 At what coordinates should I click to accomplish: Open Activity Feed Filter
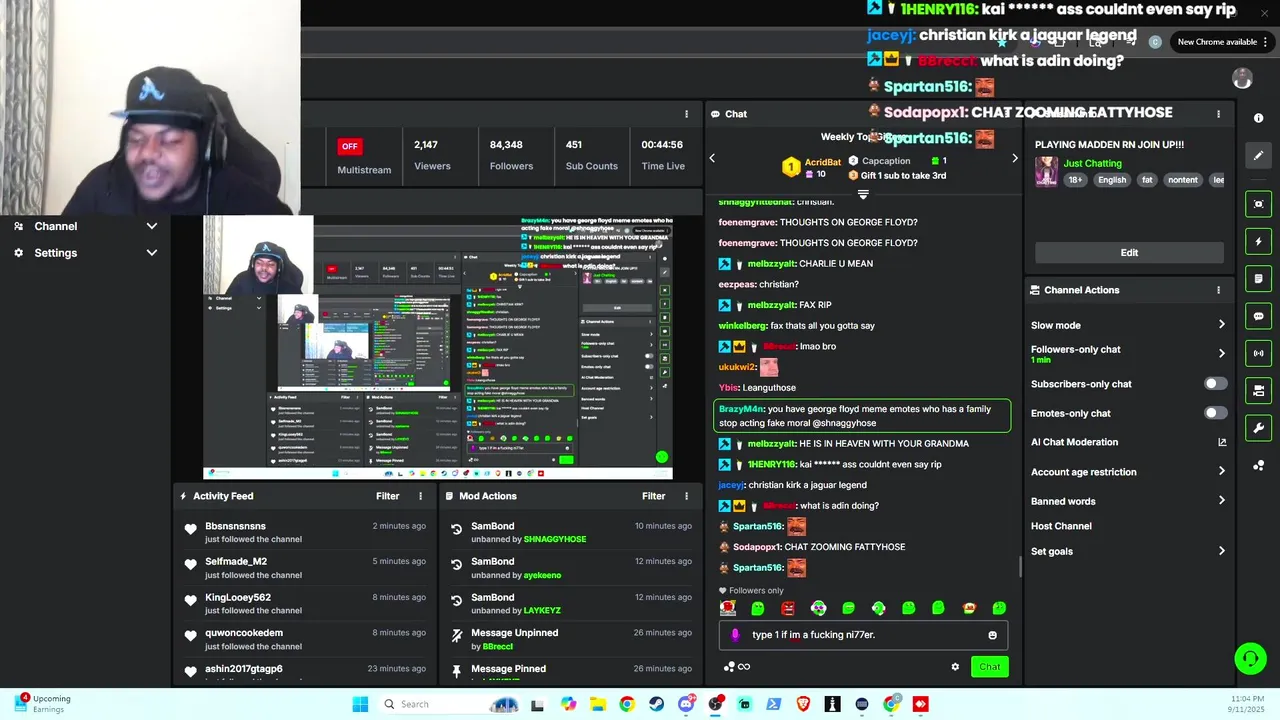click(387, 496)
